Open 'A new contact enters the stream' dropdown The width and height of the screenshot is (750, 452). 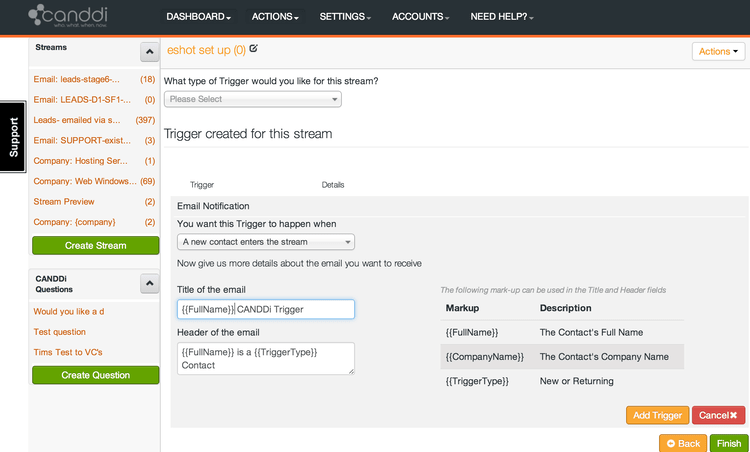(x=266, y=242)
